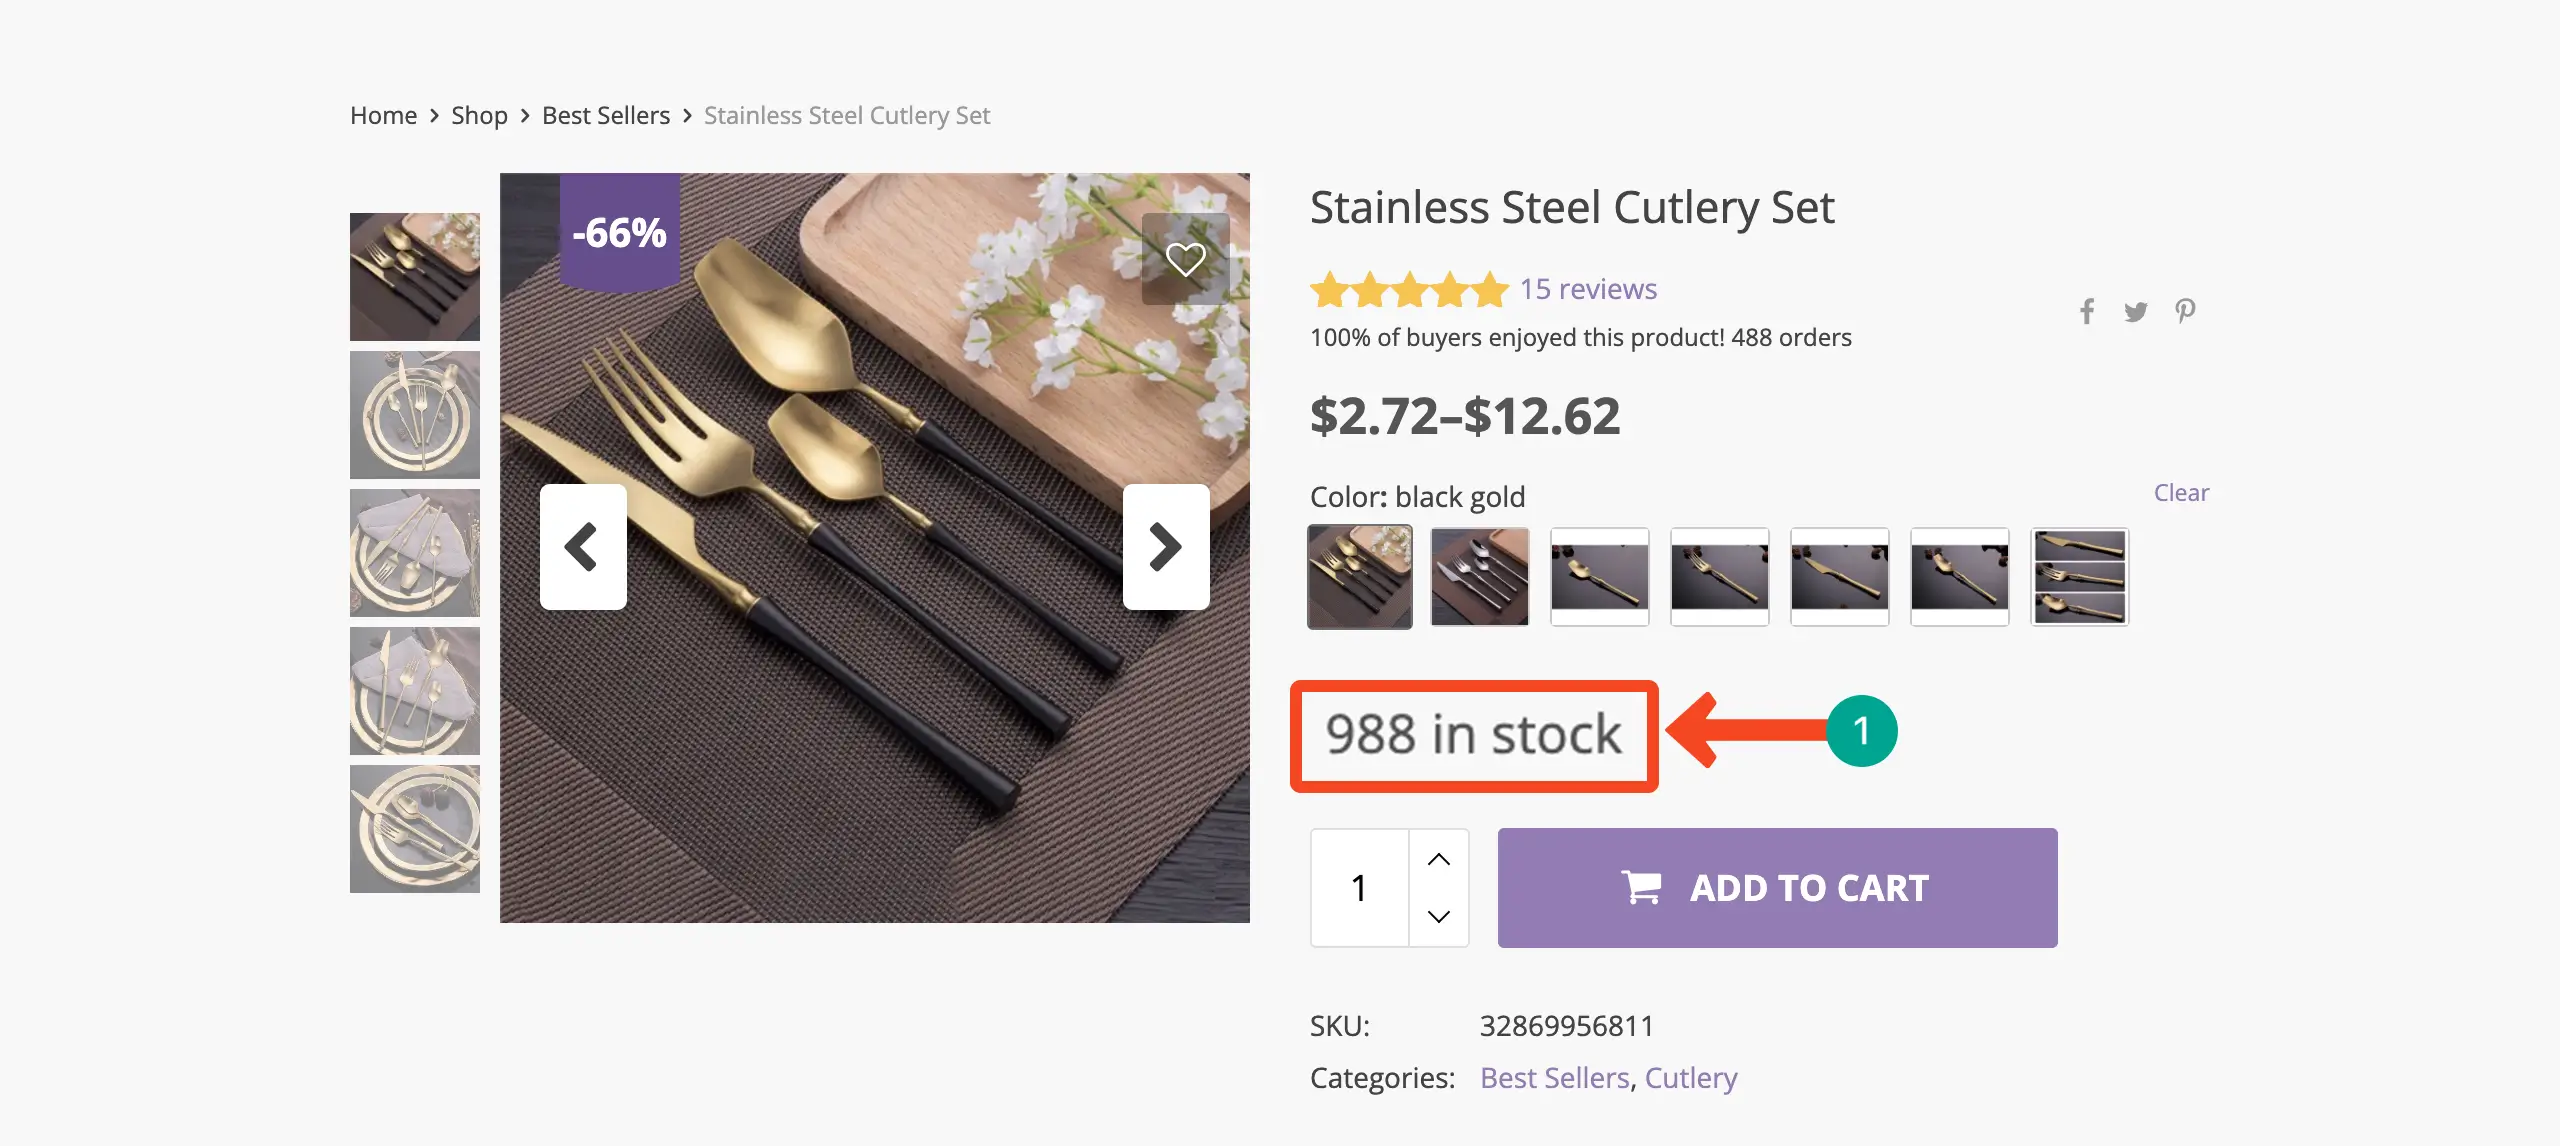Go to Shop breadcrumb link

[479, 116]
